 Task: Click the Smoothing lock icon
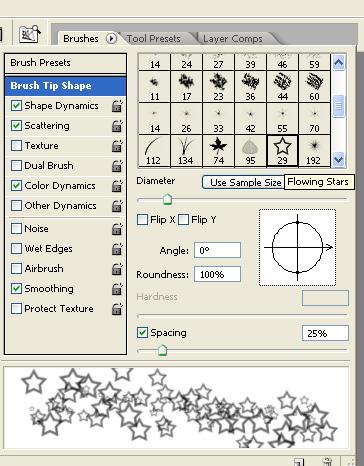(117, 289)
